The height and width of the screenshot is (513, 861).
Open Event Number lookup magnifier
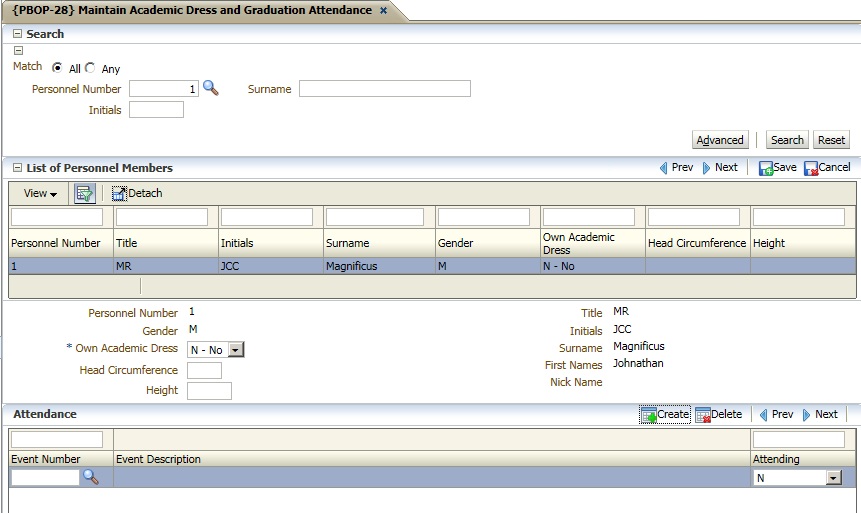[x=91, y=477]
